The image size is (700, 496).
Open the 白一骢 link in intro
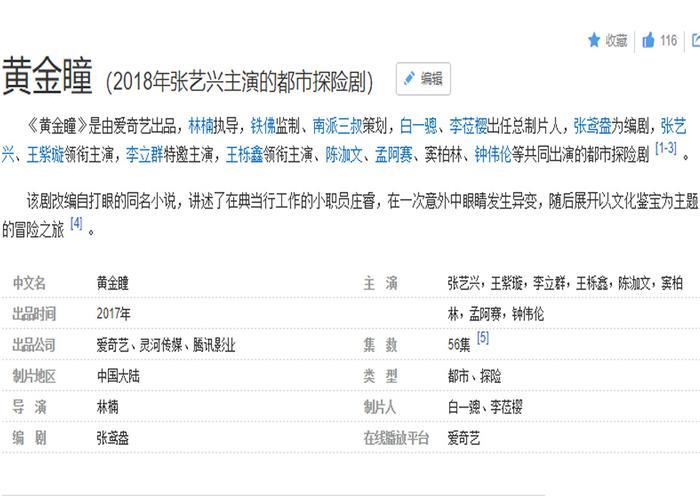coord(418,126)
